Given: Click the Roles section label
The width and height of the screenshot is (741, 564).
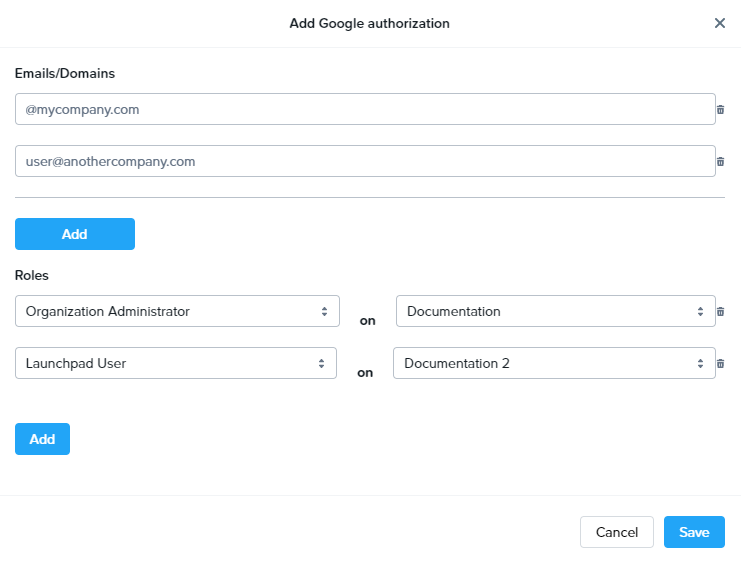Looking at the screenshot, I should pyautogui.click(x=32, y=275).
